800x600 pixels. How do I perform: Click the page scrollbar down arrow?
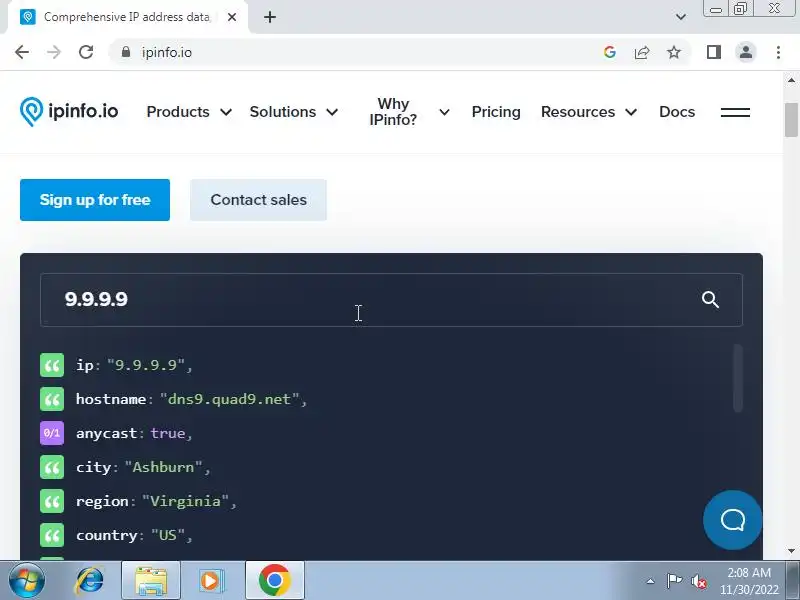791,551
